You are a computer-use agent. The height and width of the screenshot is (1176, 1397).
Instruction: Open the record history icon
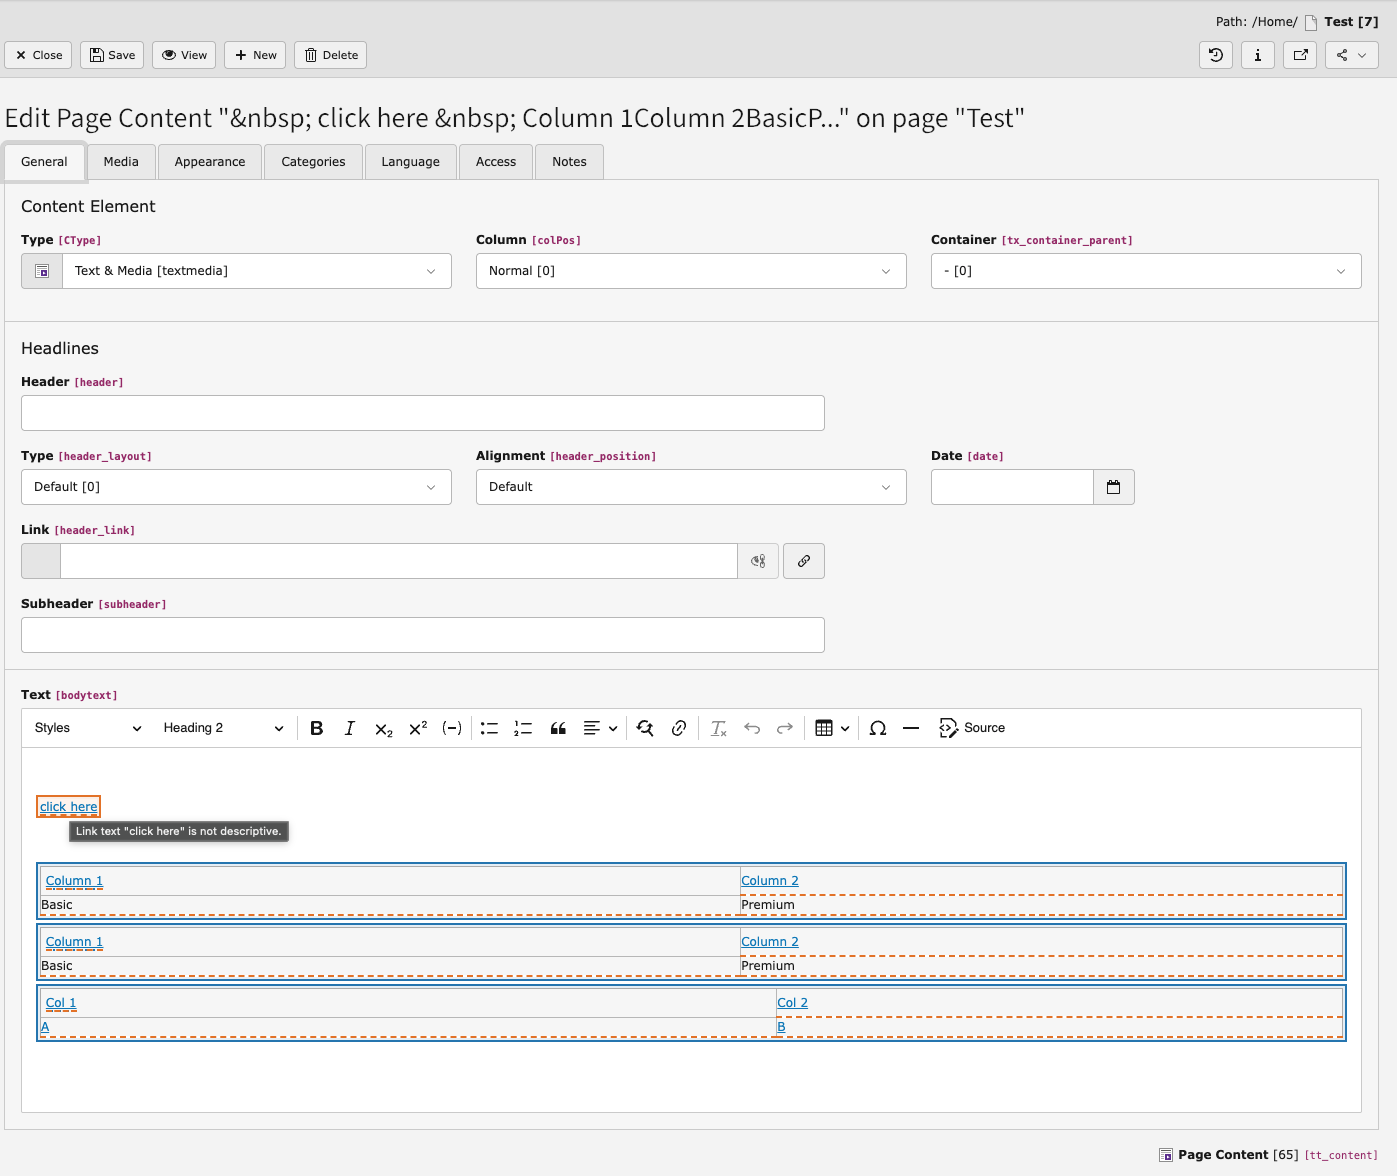click(1216, 55)
